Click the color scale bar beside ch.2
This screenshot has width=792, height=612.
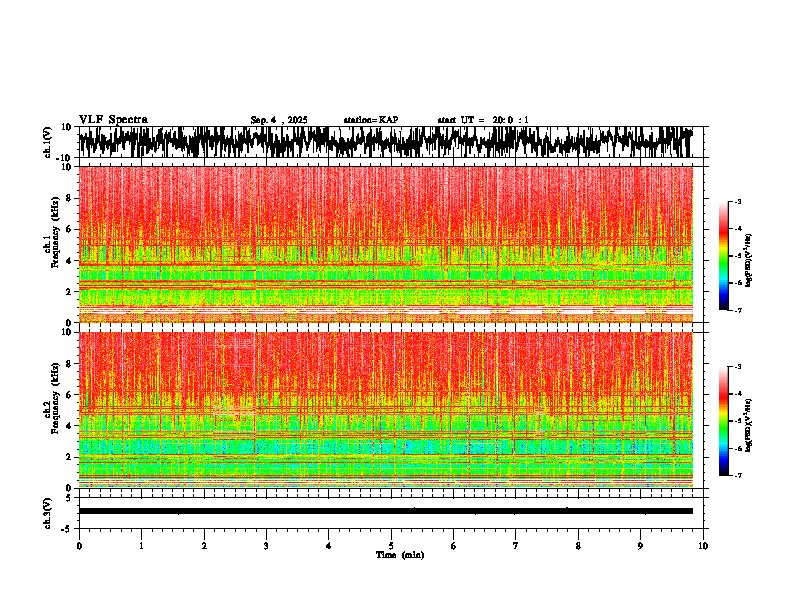[724, 421]
